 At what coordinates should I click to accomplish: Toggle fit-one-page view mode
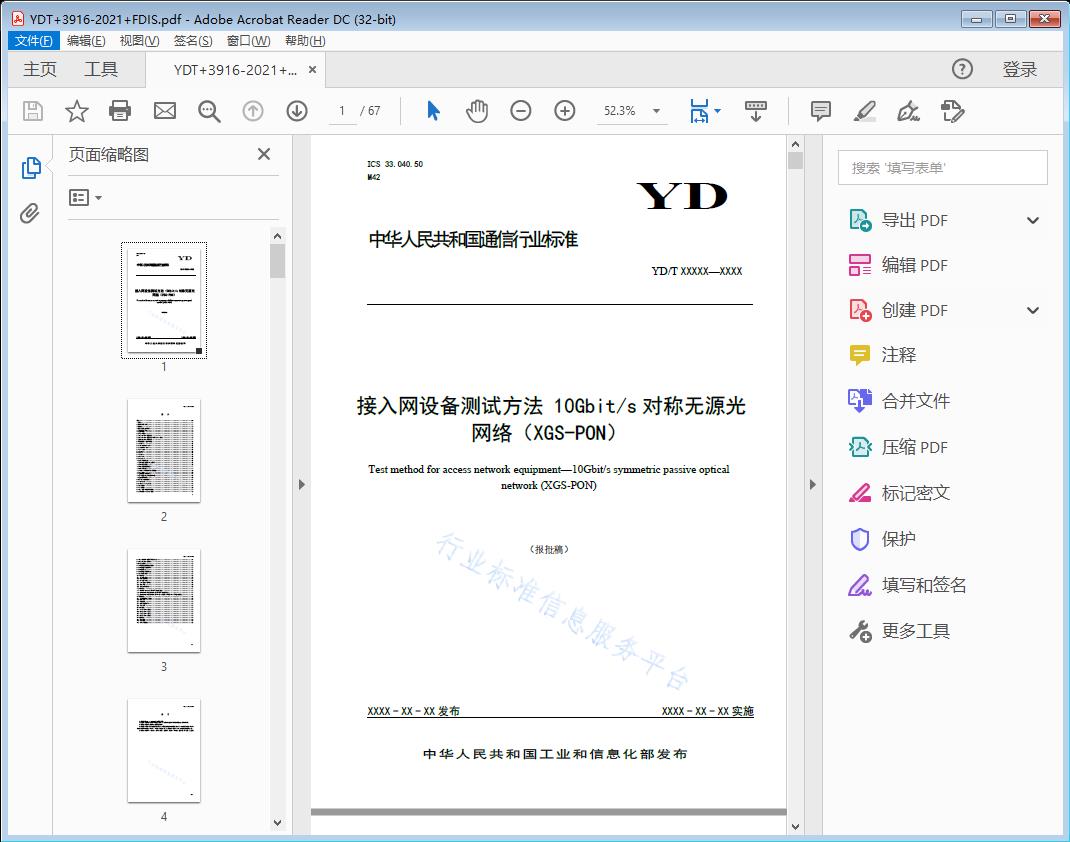700,111
